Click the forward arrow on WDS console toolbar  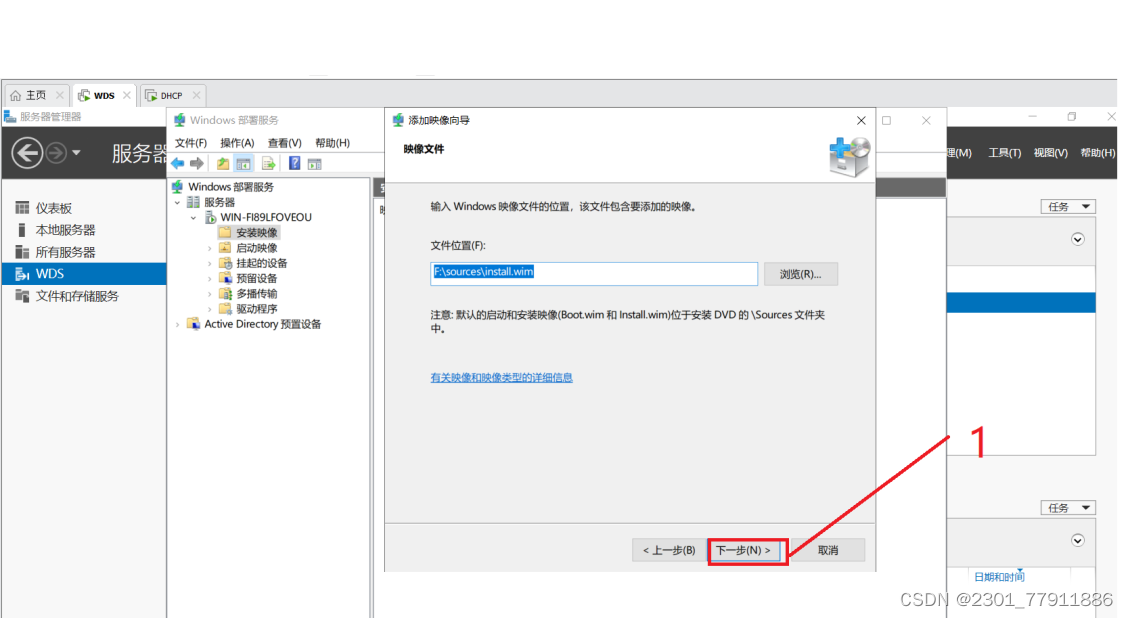tap(195, 163)
